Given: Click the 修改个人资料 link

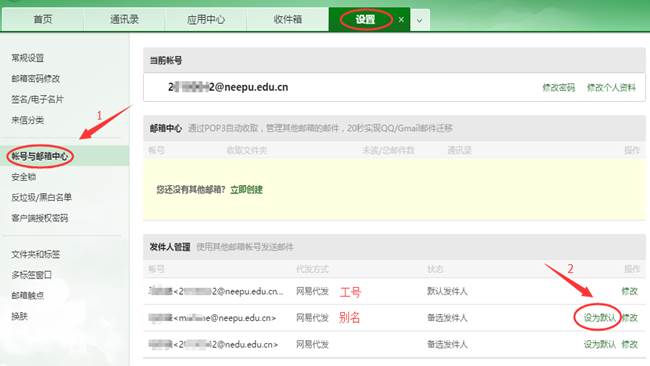Looking at the screenshot, I should [611, 87].
